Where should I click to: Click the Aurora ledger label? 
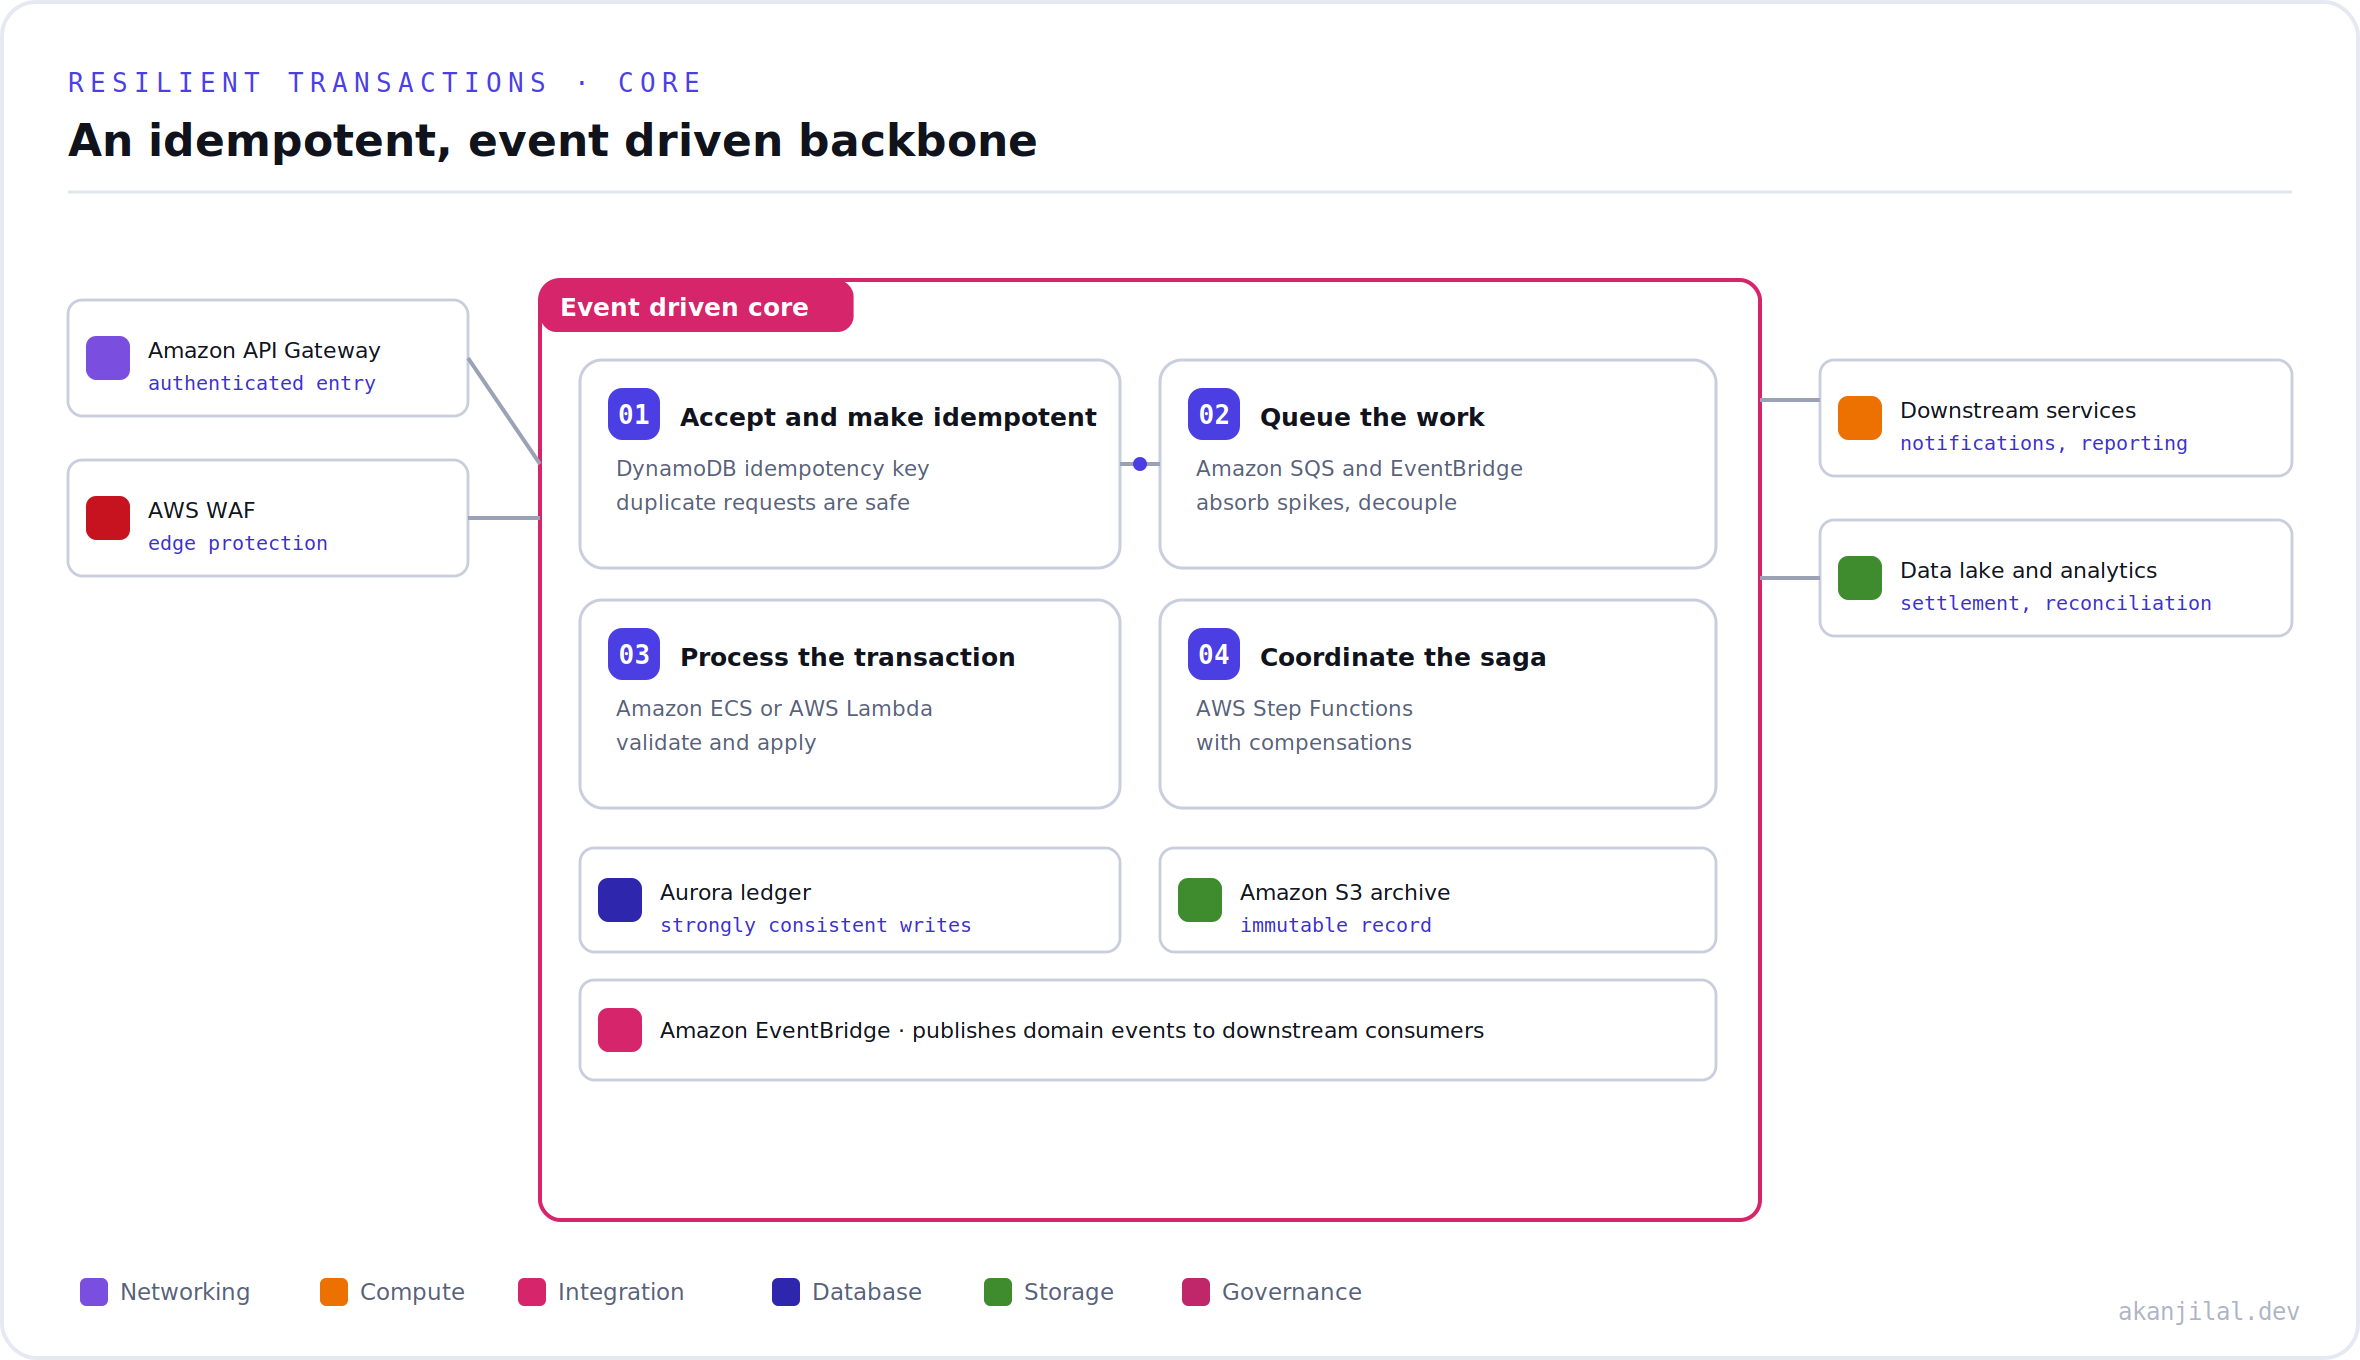click(x=735, y=892)
